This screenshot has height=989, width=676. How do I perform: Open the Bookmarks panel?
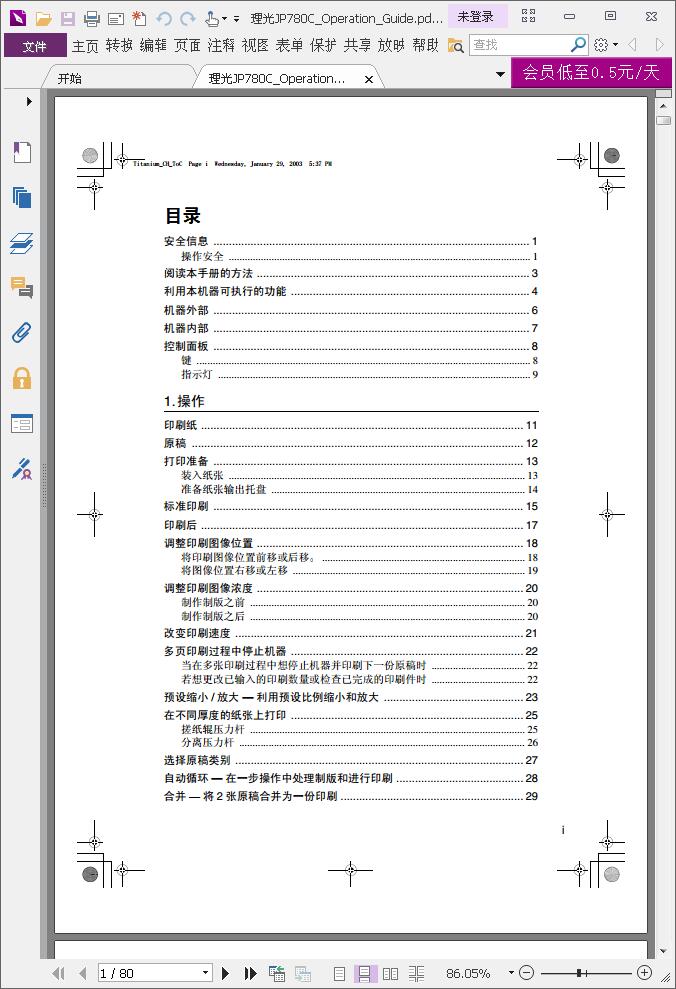point(22,152)
